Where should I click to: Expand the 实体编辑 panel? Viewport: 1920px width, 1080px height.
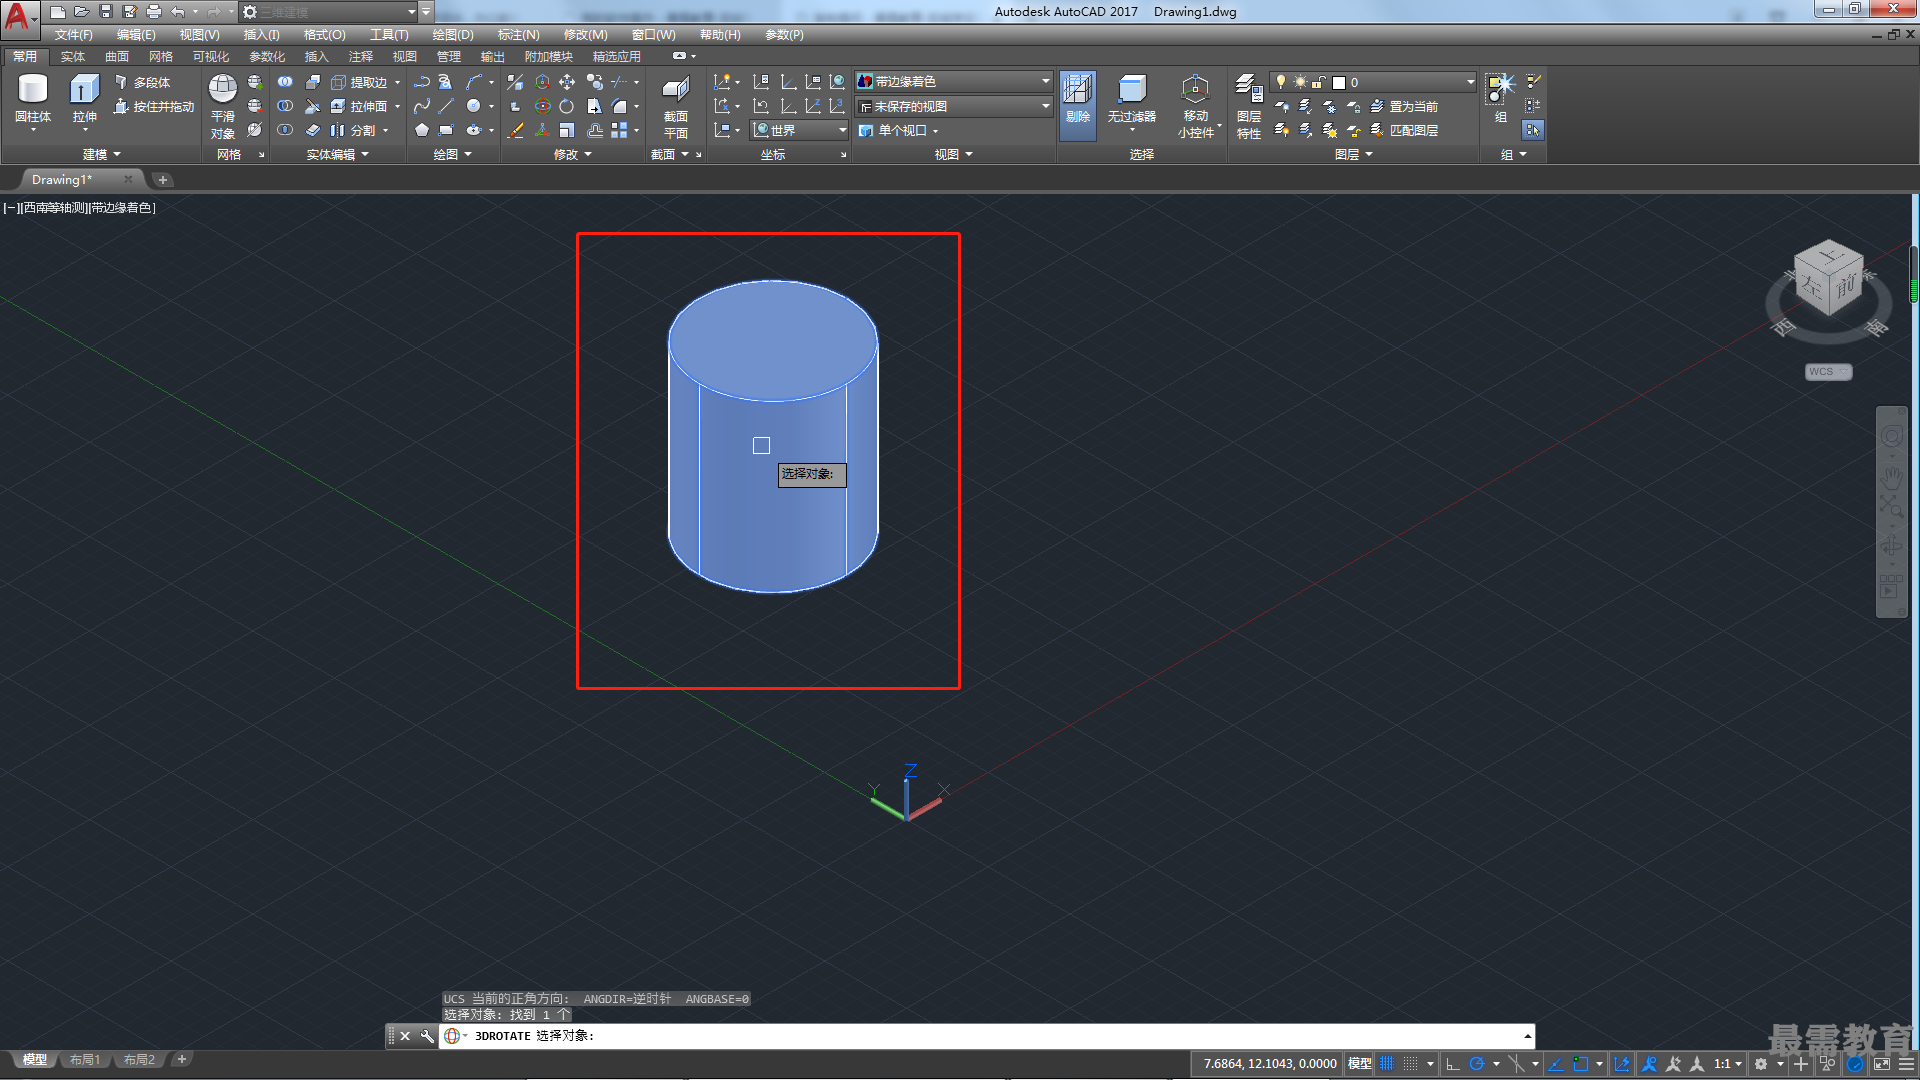pos(338,154)
